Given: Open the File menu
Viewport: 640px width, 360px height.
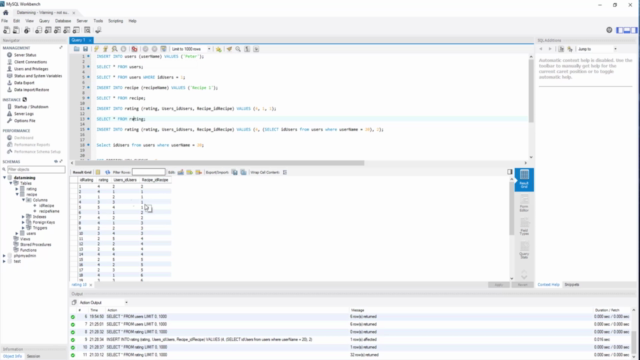Looking at the screenshot, I should tap(4, 21).
